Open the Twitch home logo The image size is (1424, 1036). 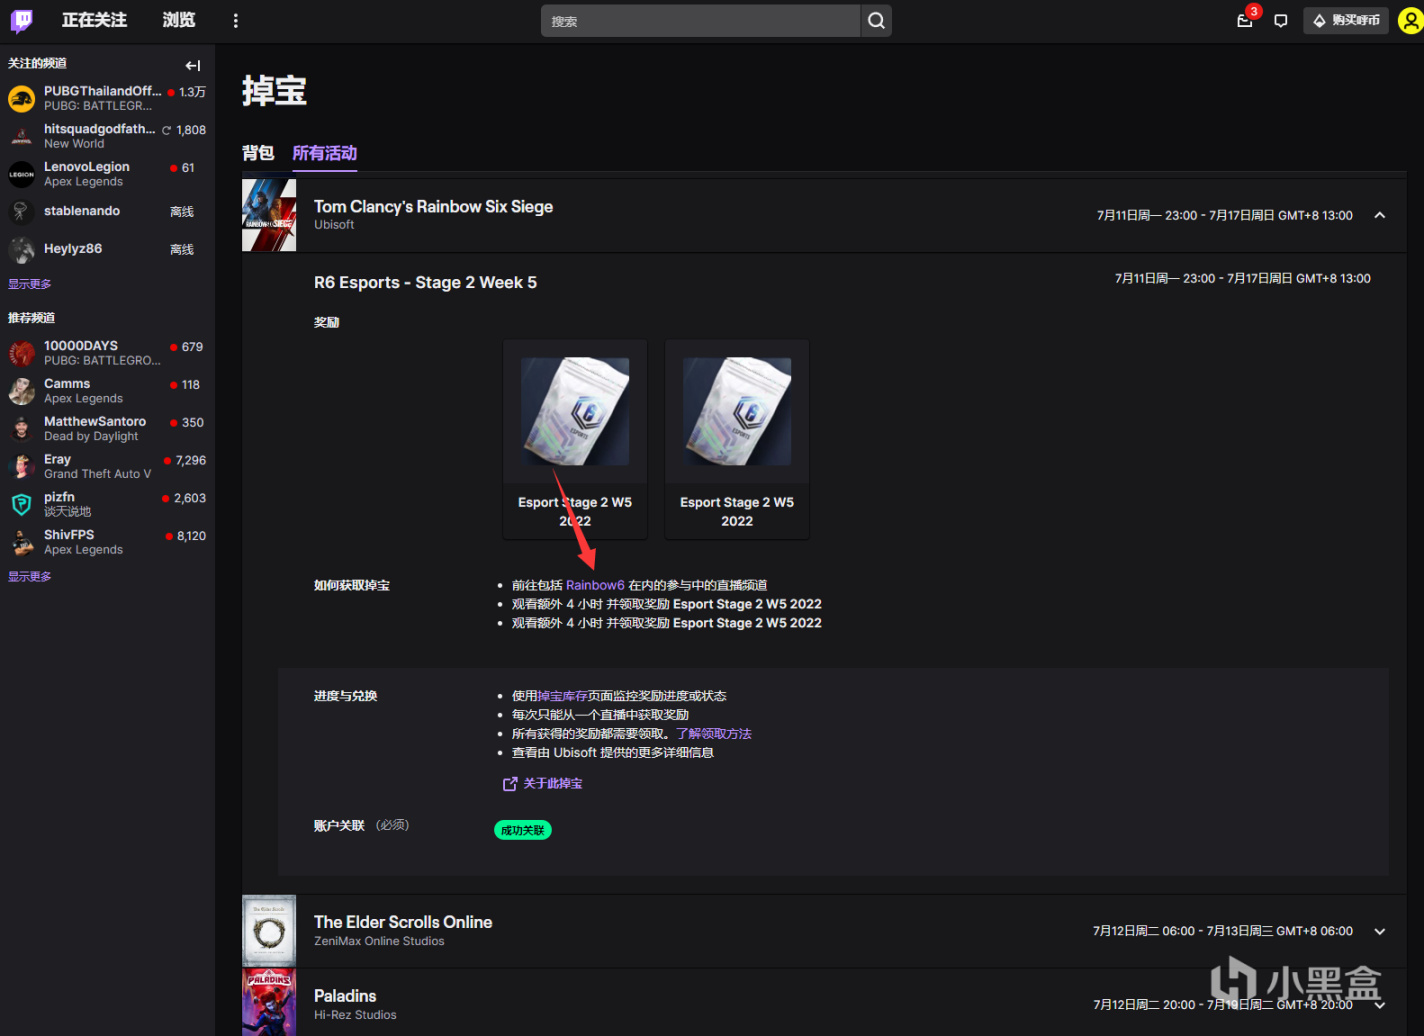[21, 20]
